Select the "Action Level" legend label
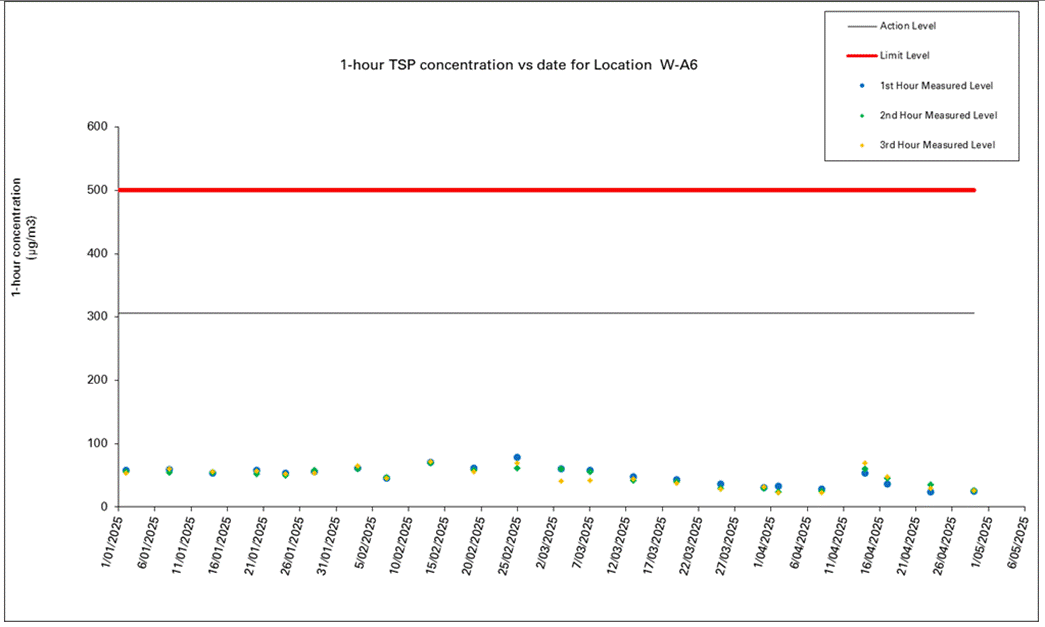 point(907,25)
